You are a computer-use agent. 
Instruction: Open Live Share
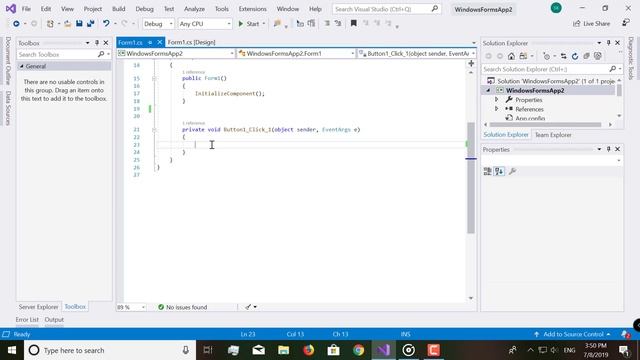591,24
